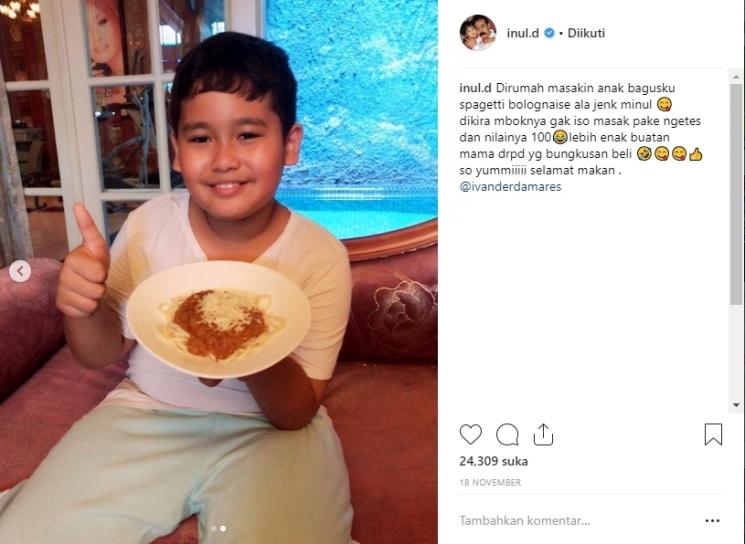This screenshot has width=745, height=544.
Task: Open the three-dots more options menu
Action: [712, 521]
